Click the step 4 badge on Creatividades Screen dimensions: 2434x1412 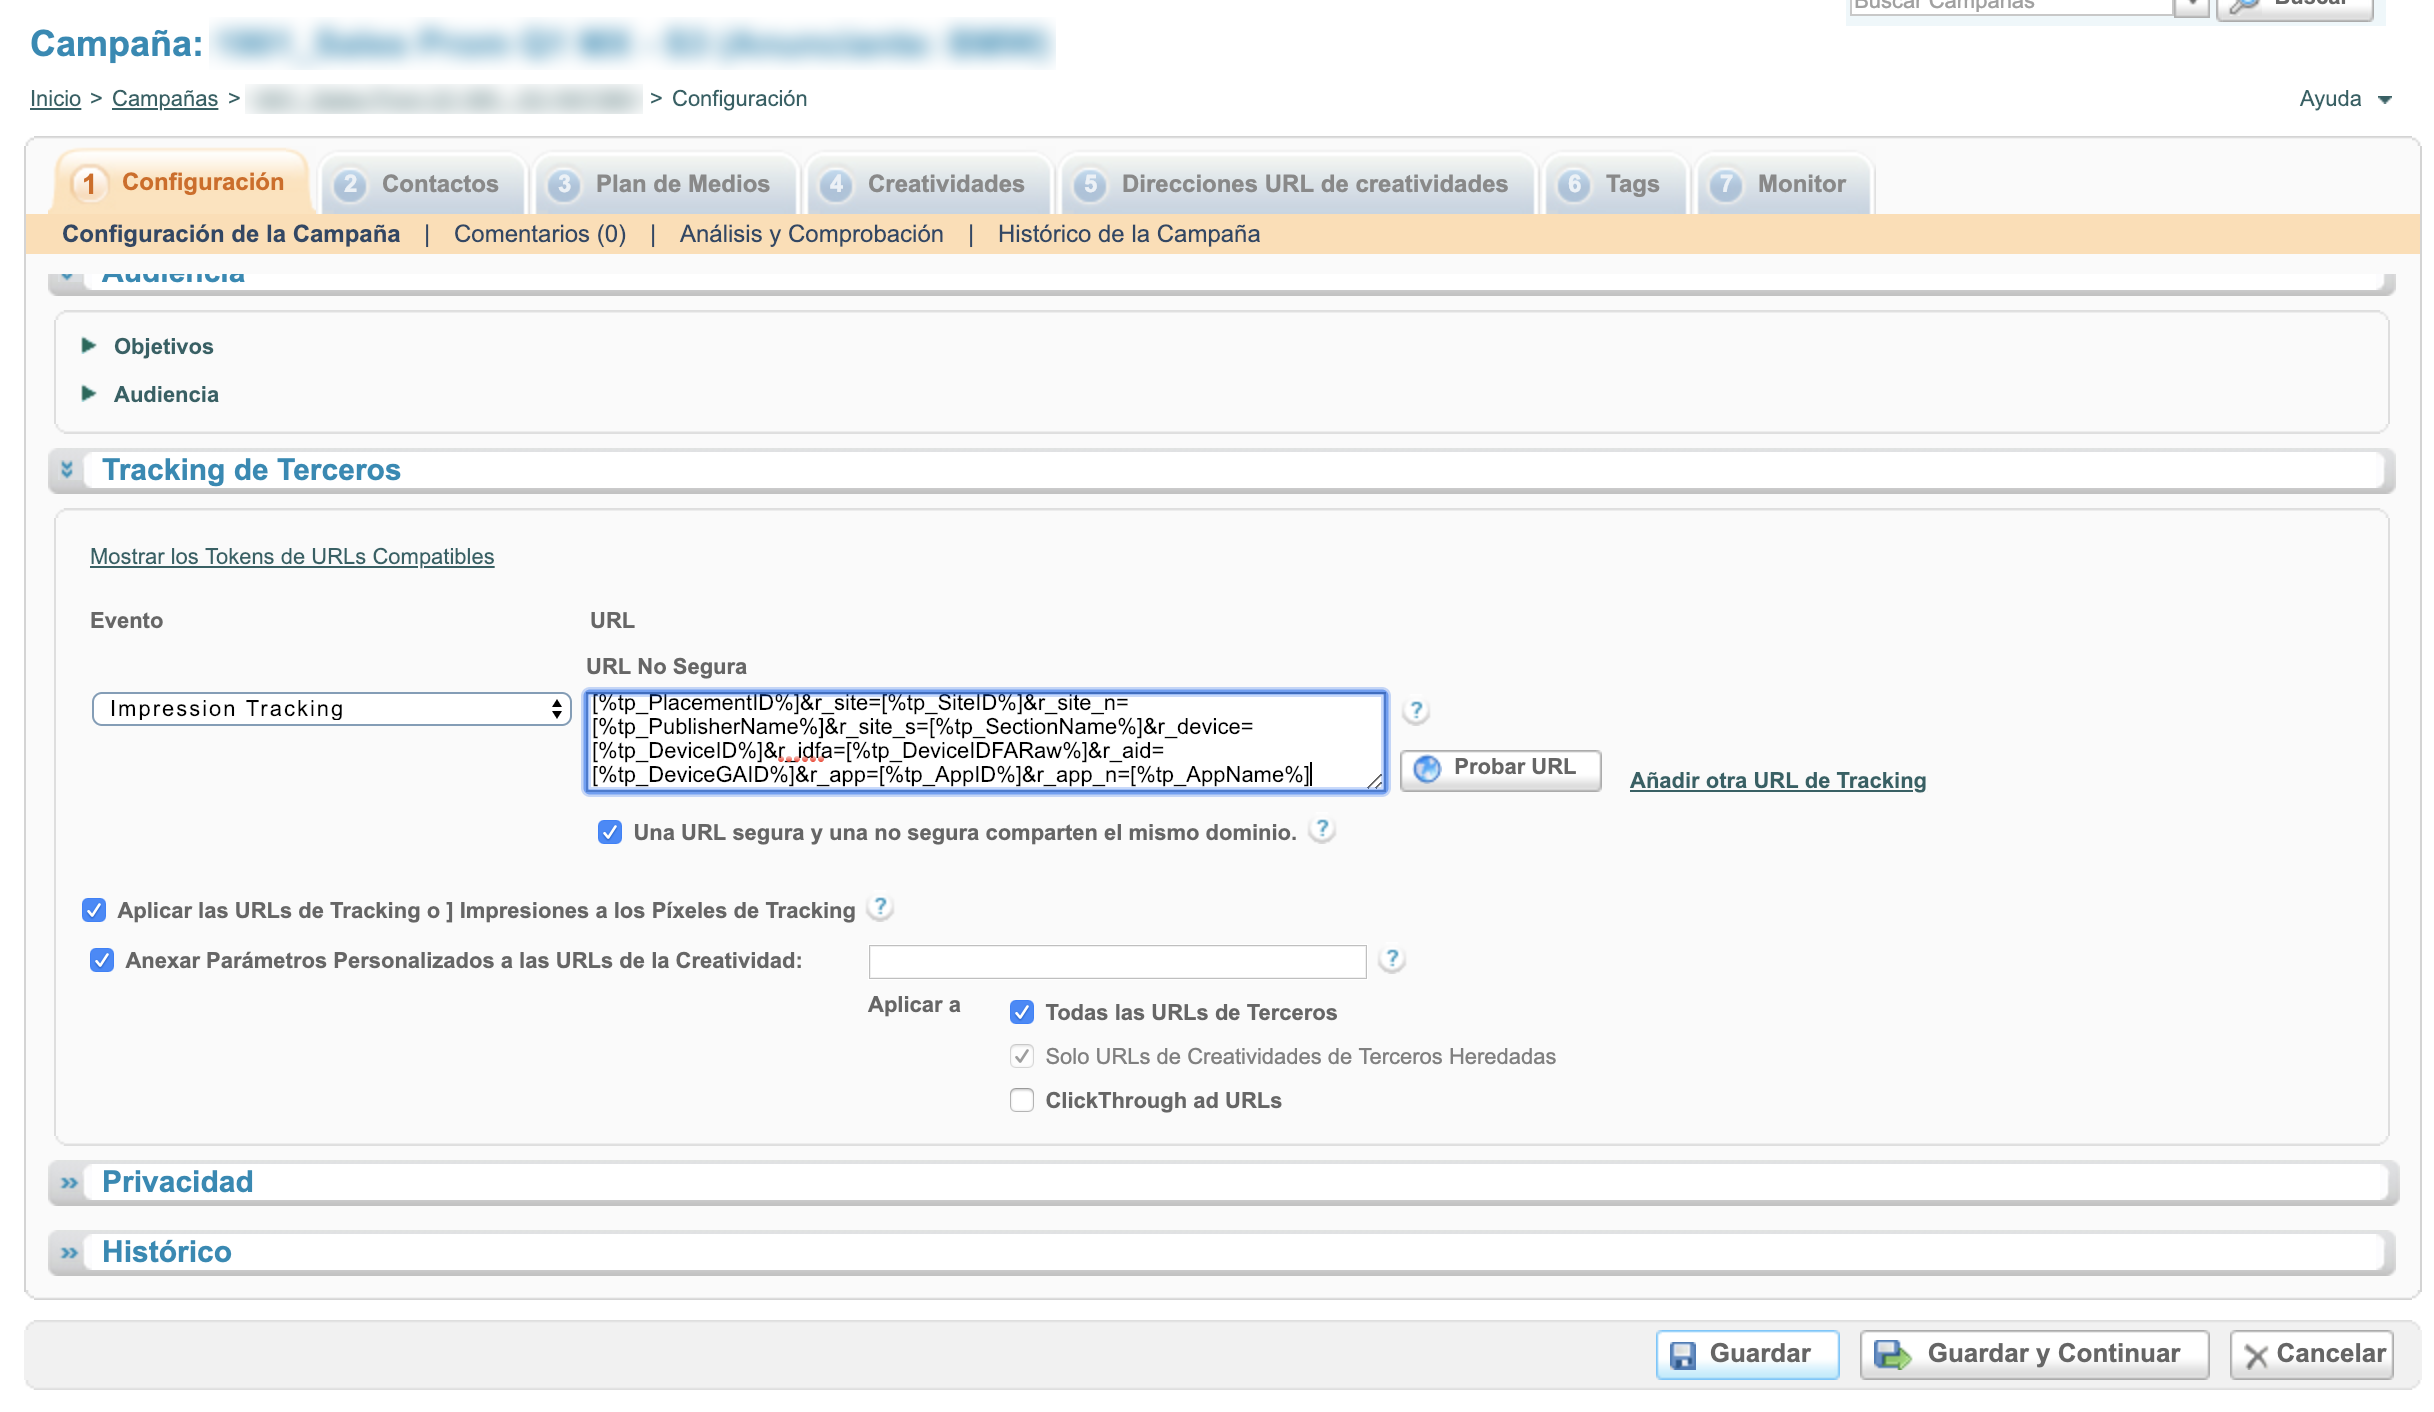point(836,185)
